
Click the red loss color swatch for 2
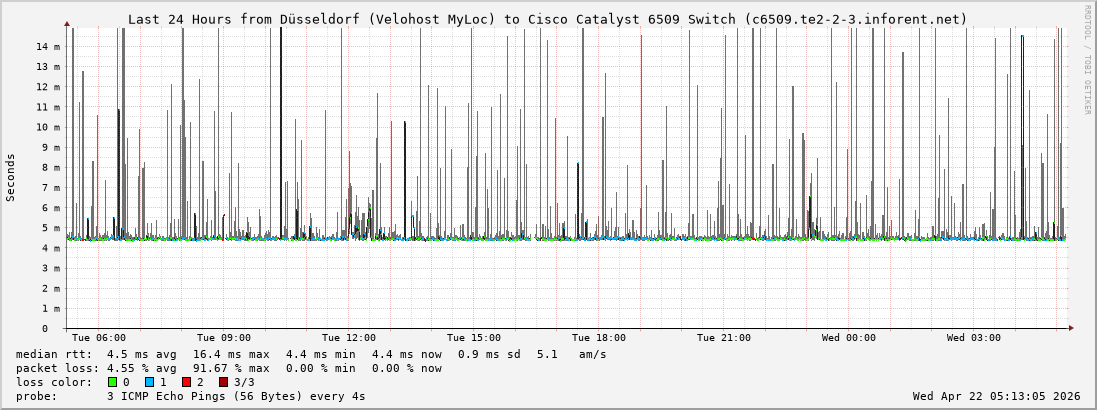186,382
